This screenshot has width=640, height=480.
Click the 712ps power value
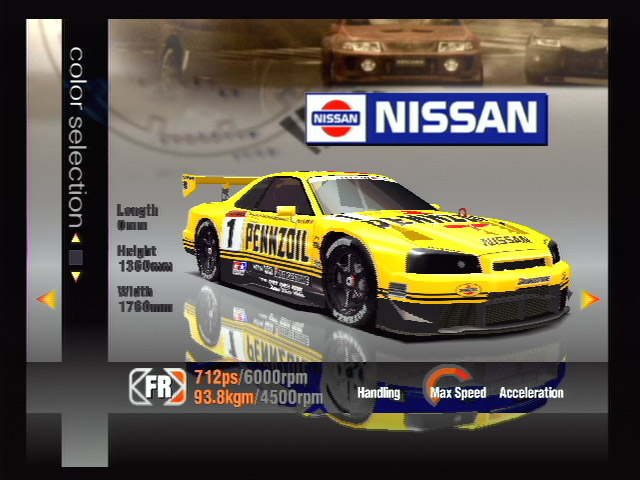217,377
